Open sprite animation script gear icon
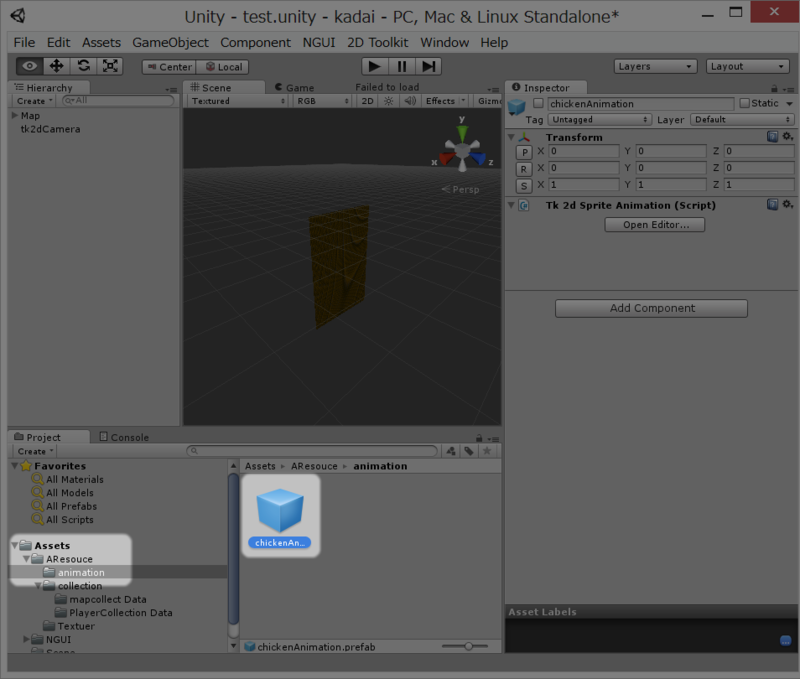800x679 pixels. 788,205
